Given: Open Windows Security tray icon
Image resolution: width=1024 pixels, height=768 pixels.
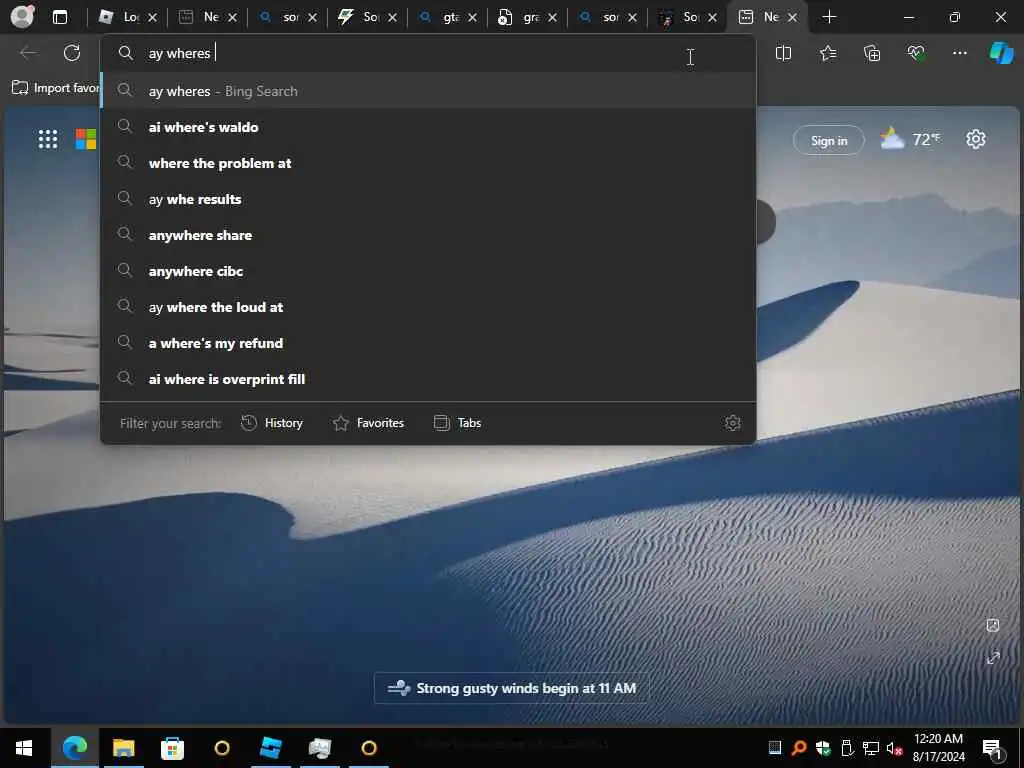Looking at the screenshot, I should pos(823,748).
